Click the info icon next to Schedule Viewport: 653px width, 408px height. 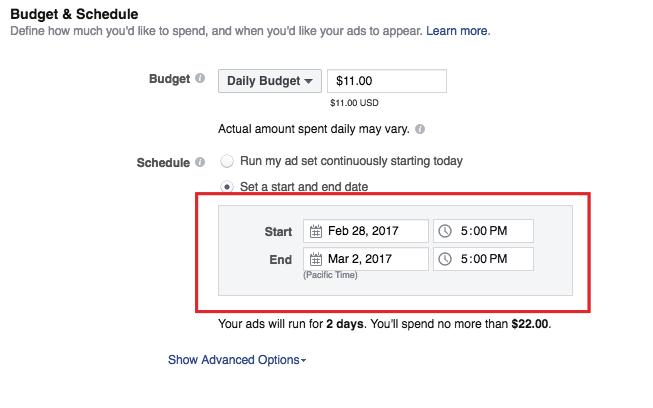click(x=200, y=161)
